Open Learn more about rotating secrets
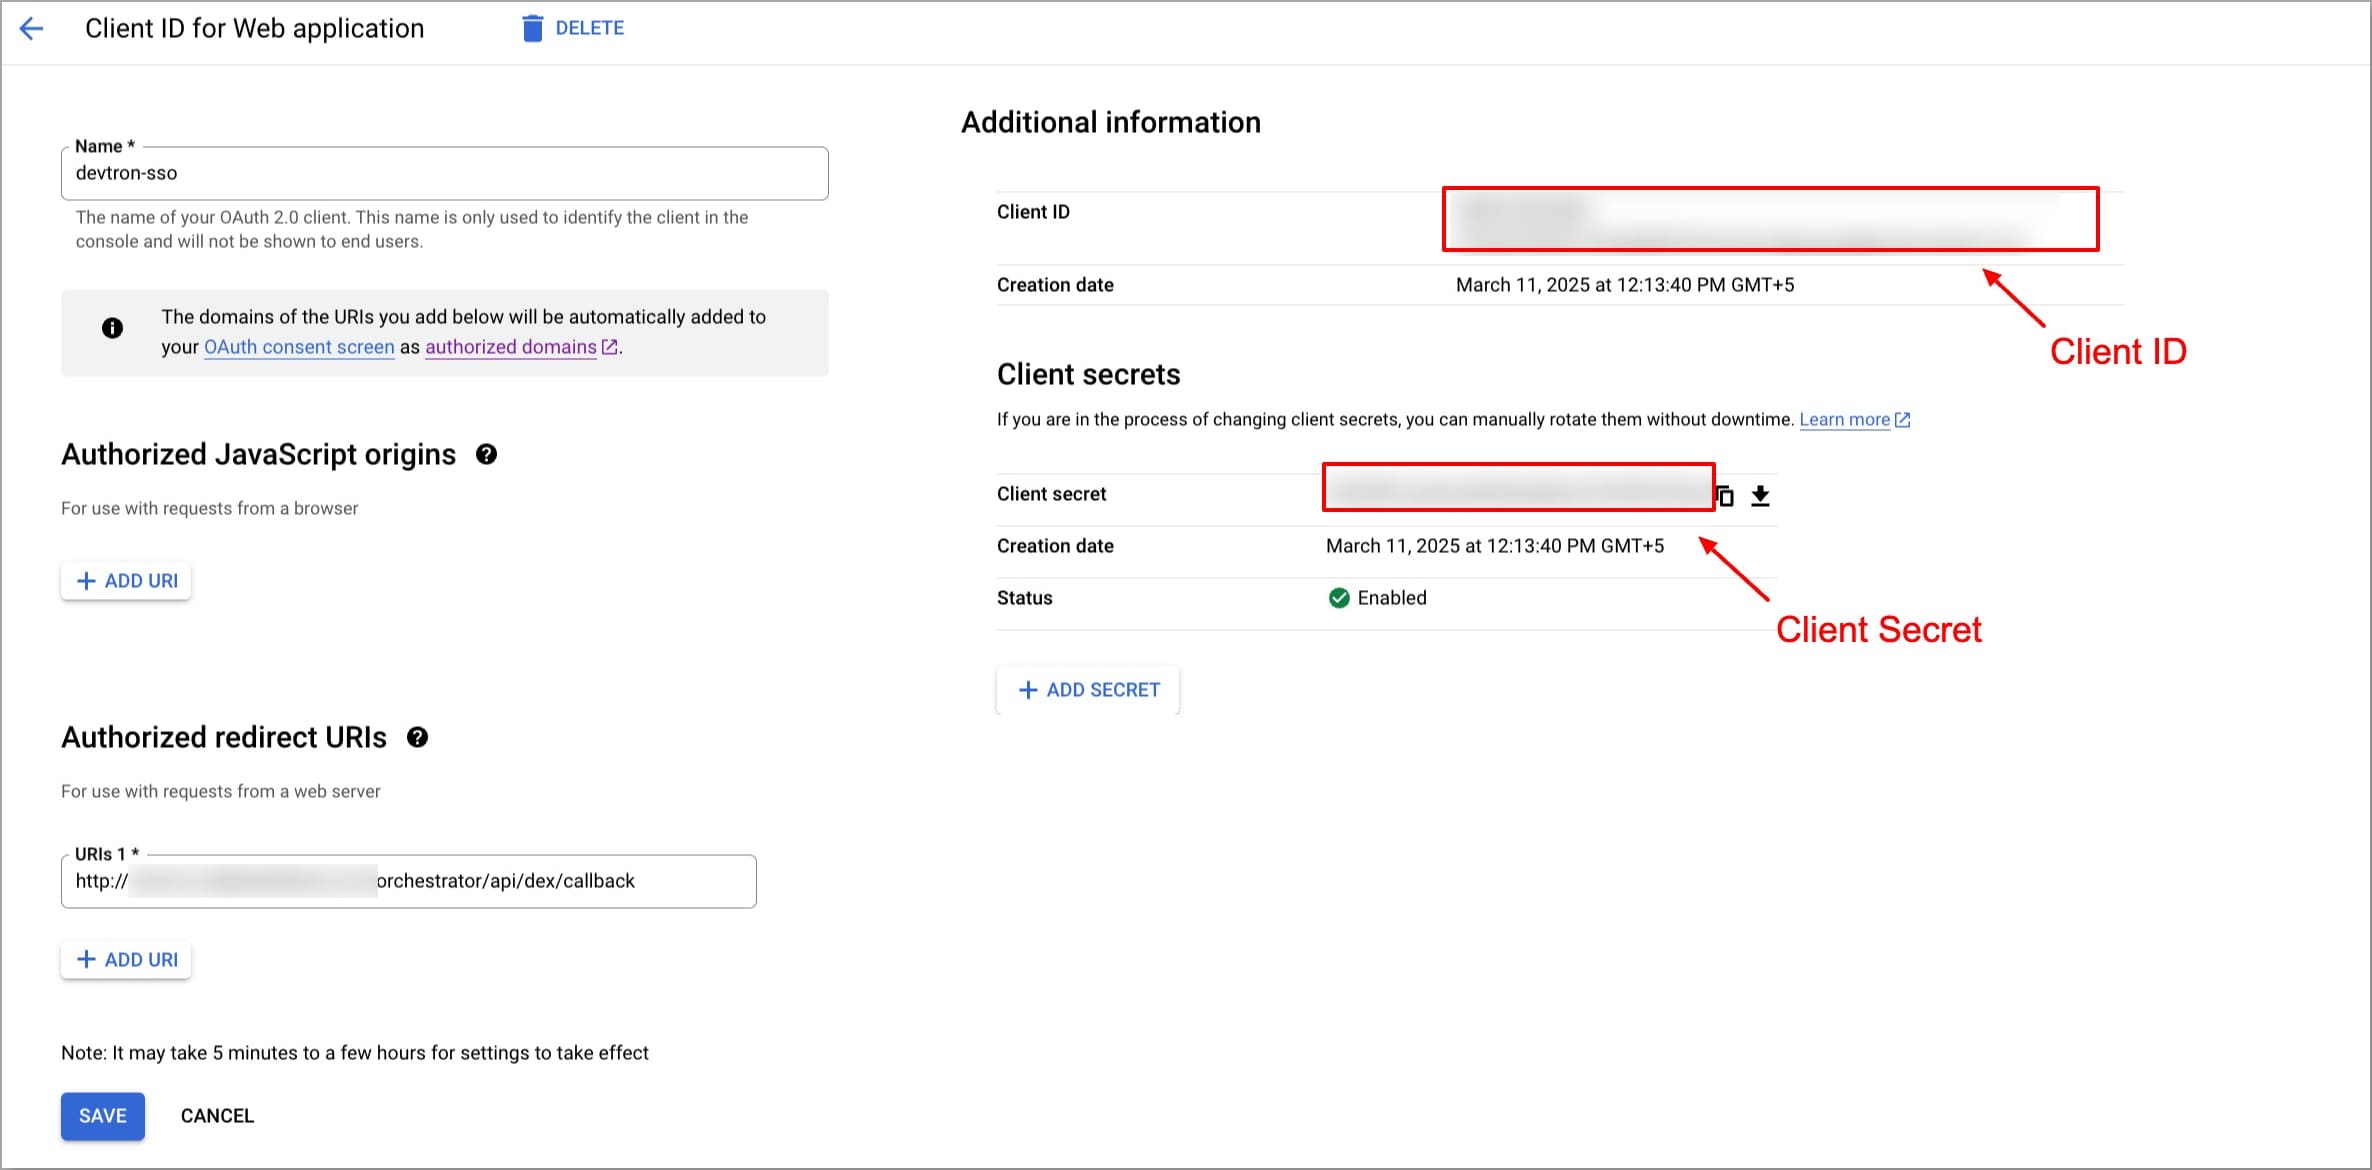Viewport: 2372px width, 1170px height. (x=1844, y=420)
